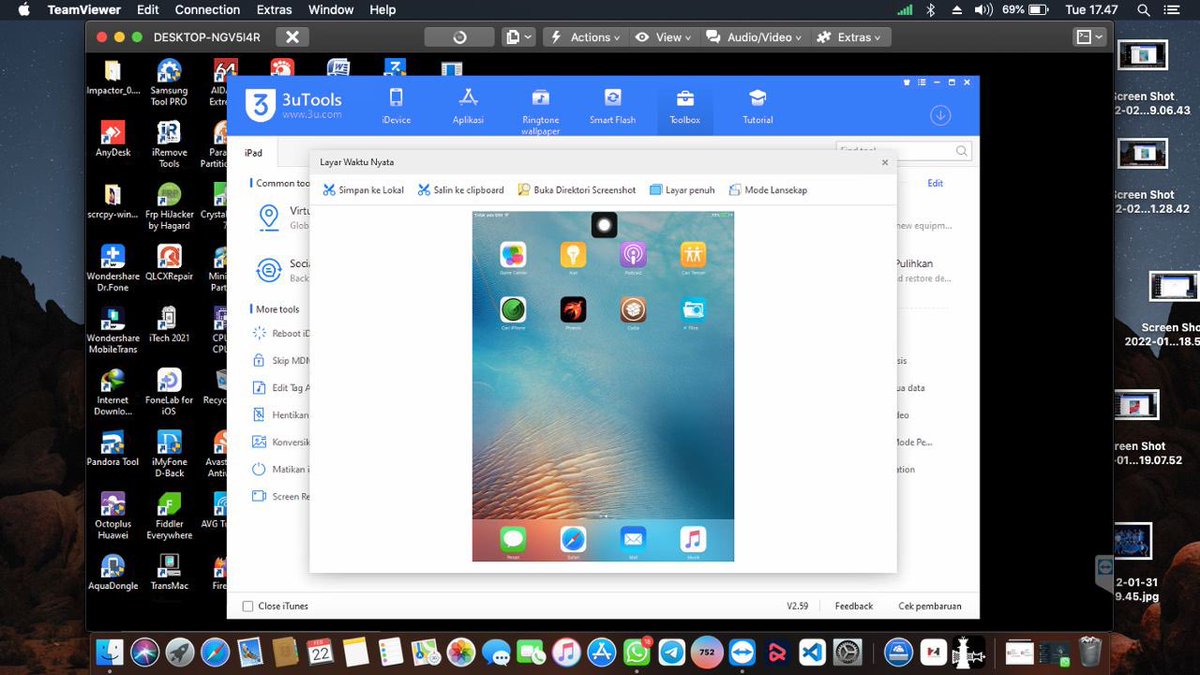Image resolution: width=1200 pixels, height=675 pixels.
Task: Switch to Mode Lansekap
Action: (x=768, y=190)
